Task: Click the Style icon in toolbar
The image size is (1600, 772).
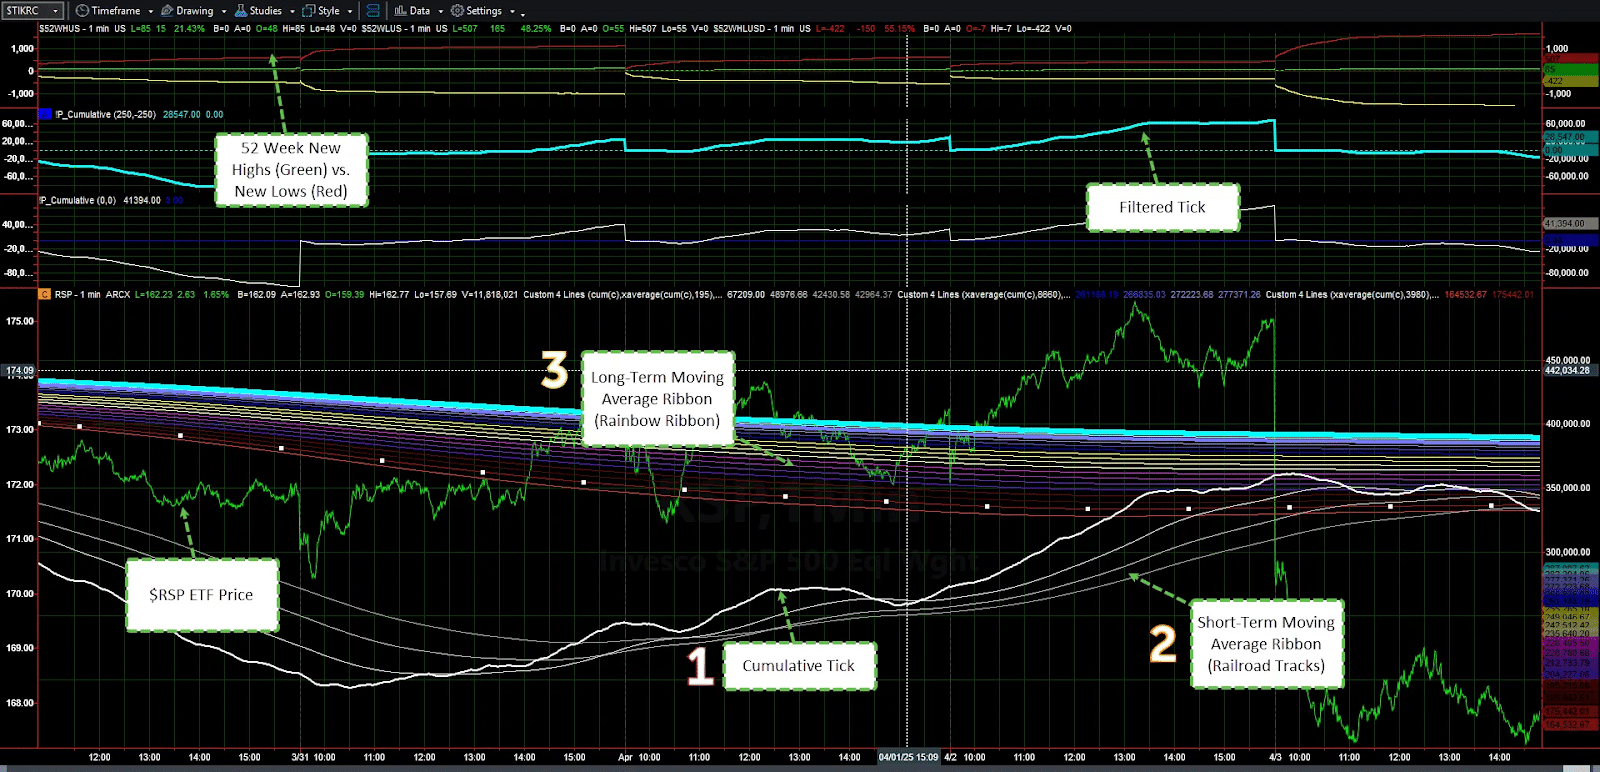Action: point(309,11)
